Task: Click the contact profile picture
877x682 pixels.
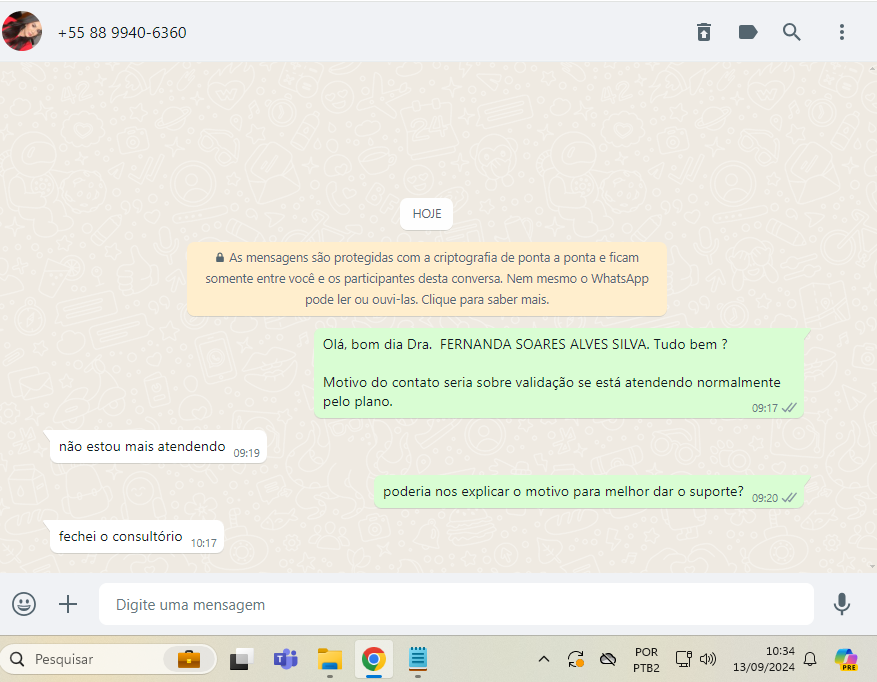Action: [22, 32]
